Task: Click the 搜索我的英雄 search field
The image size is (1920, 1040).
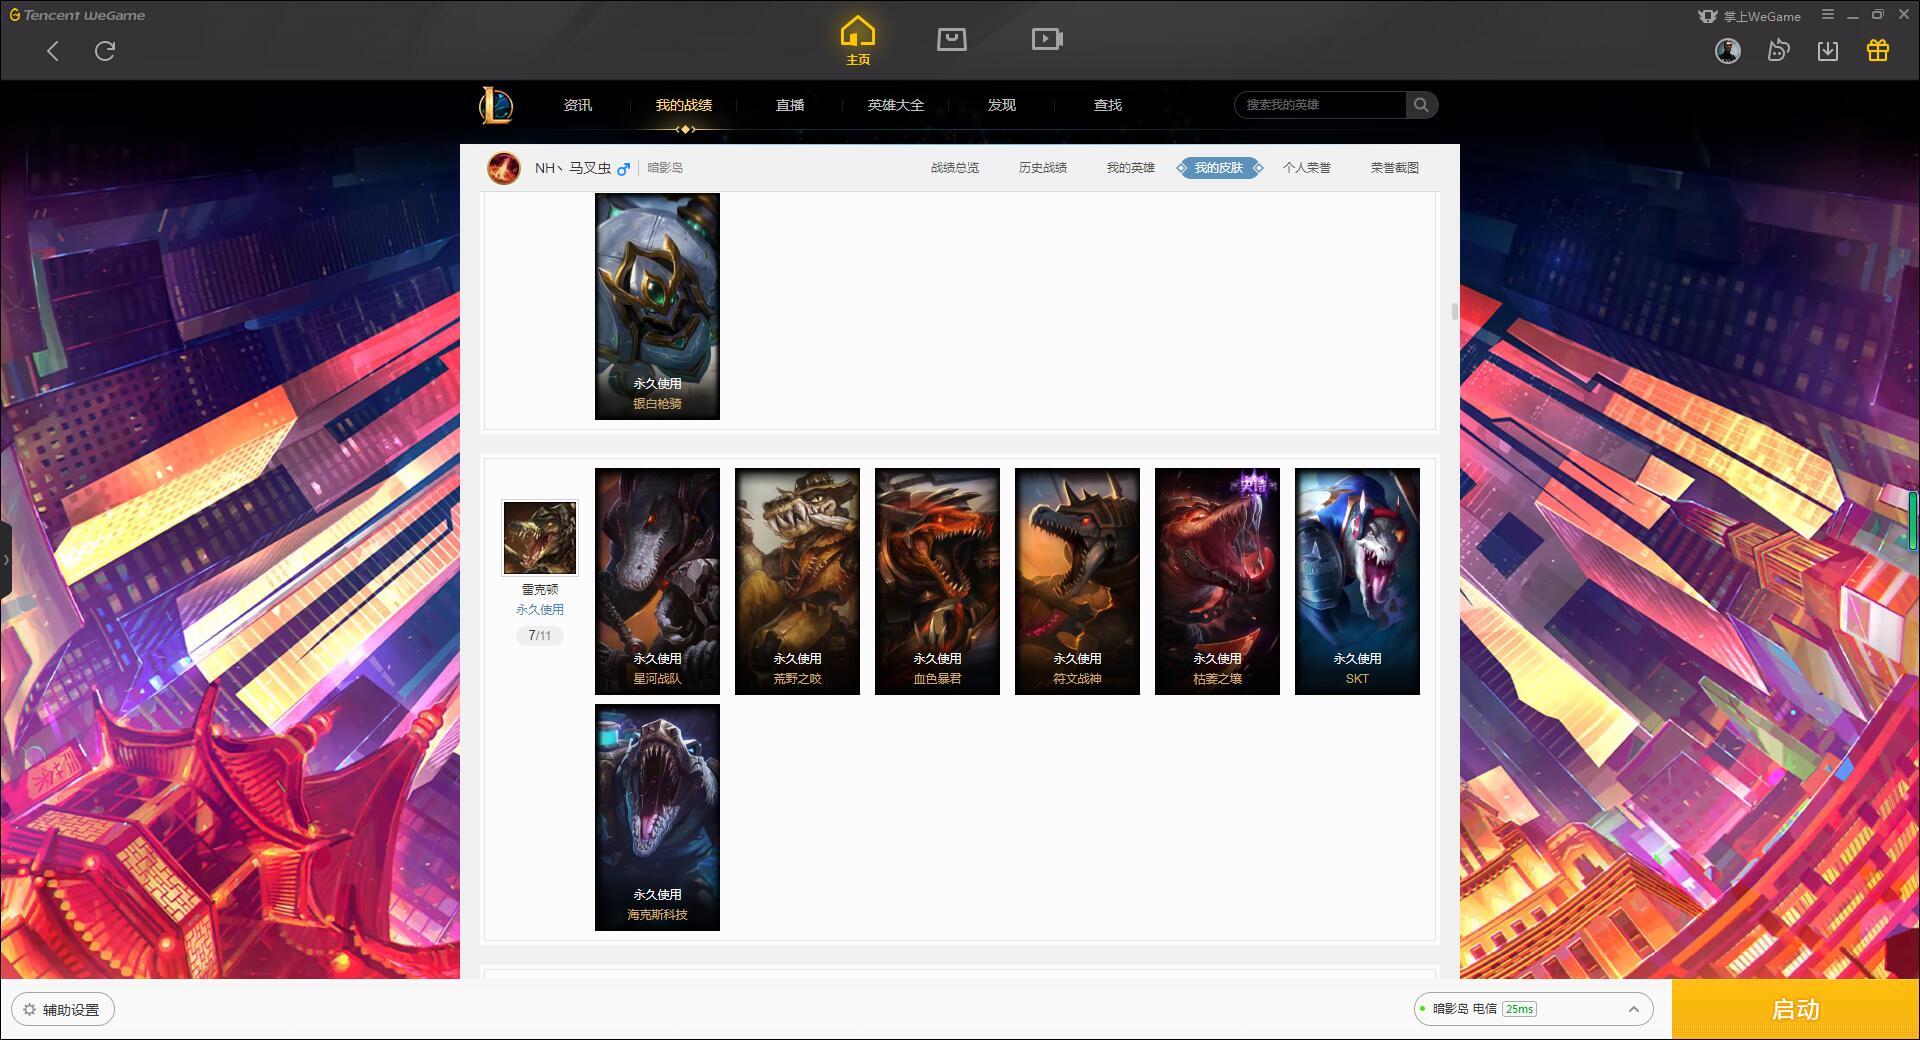Action: coord(1321,105)
